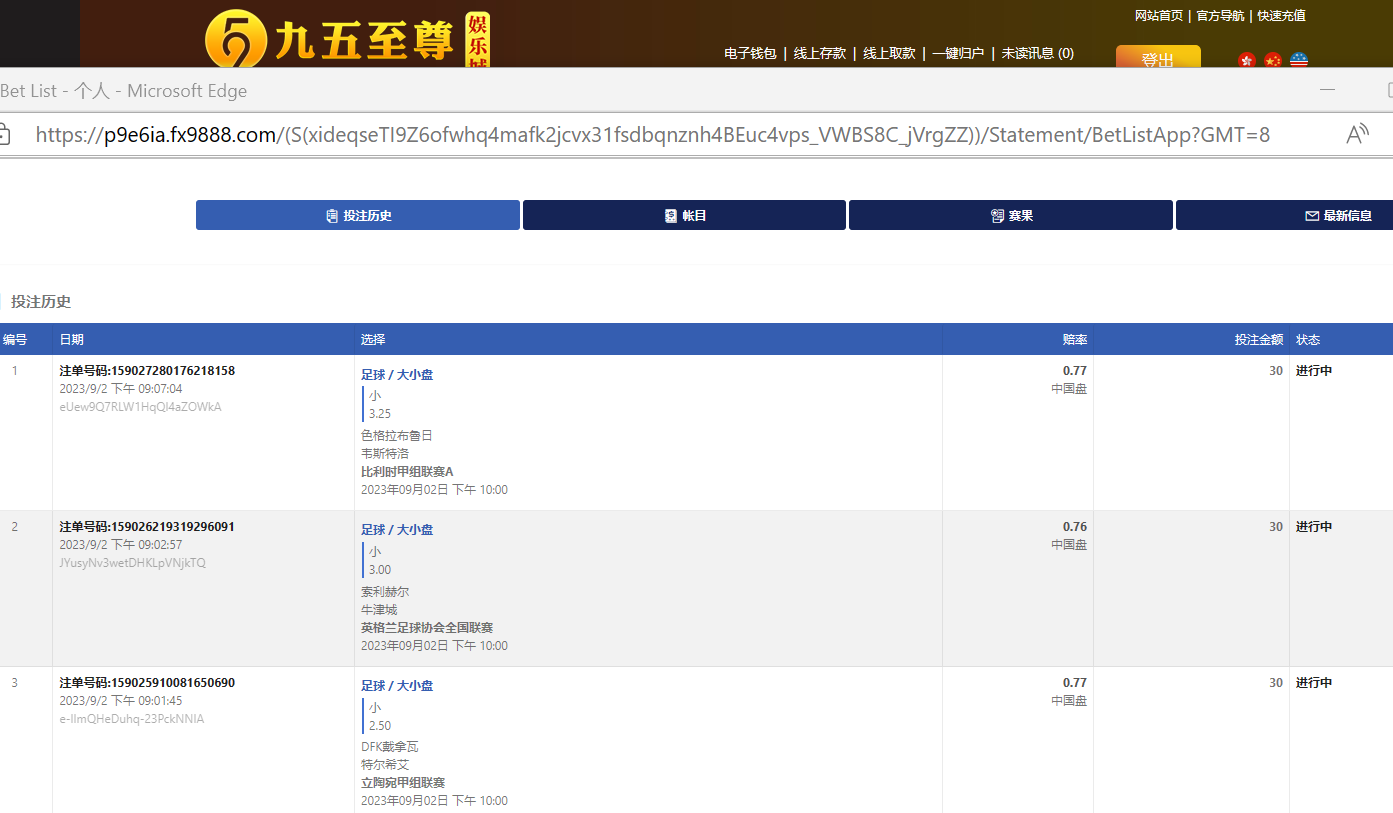Switch to the 帐目 tab
This screenshot has width=1393, height=813.
(x=684, y=215)
